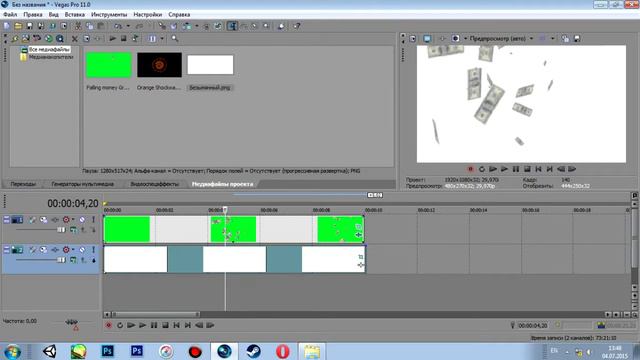The width and height of the screenshot is (640, 360).
Task: Open track 2 automation settings dropdown arrow
Action: [73, 250]
